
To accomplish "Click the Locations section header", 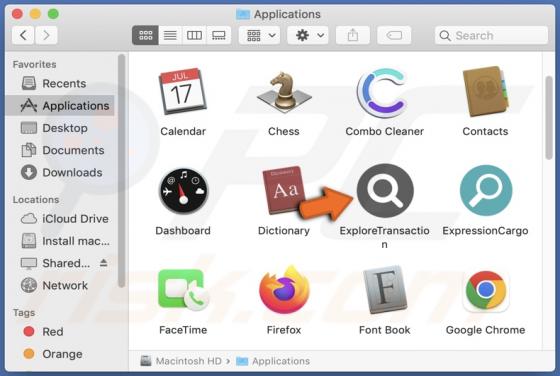I will point(36,200).
